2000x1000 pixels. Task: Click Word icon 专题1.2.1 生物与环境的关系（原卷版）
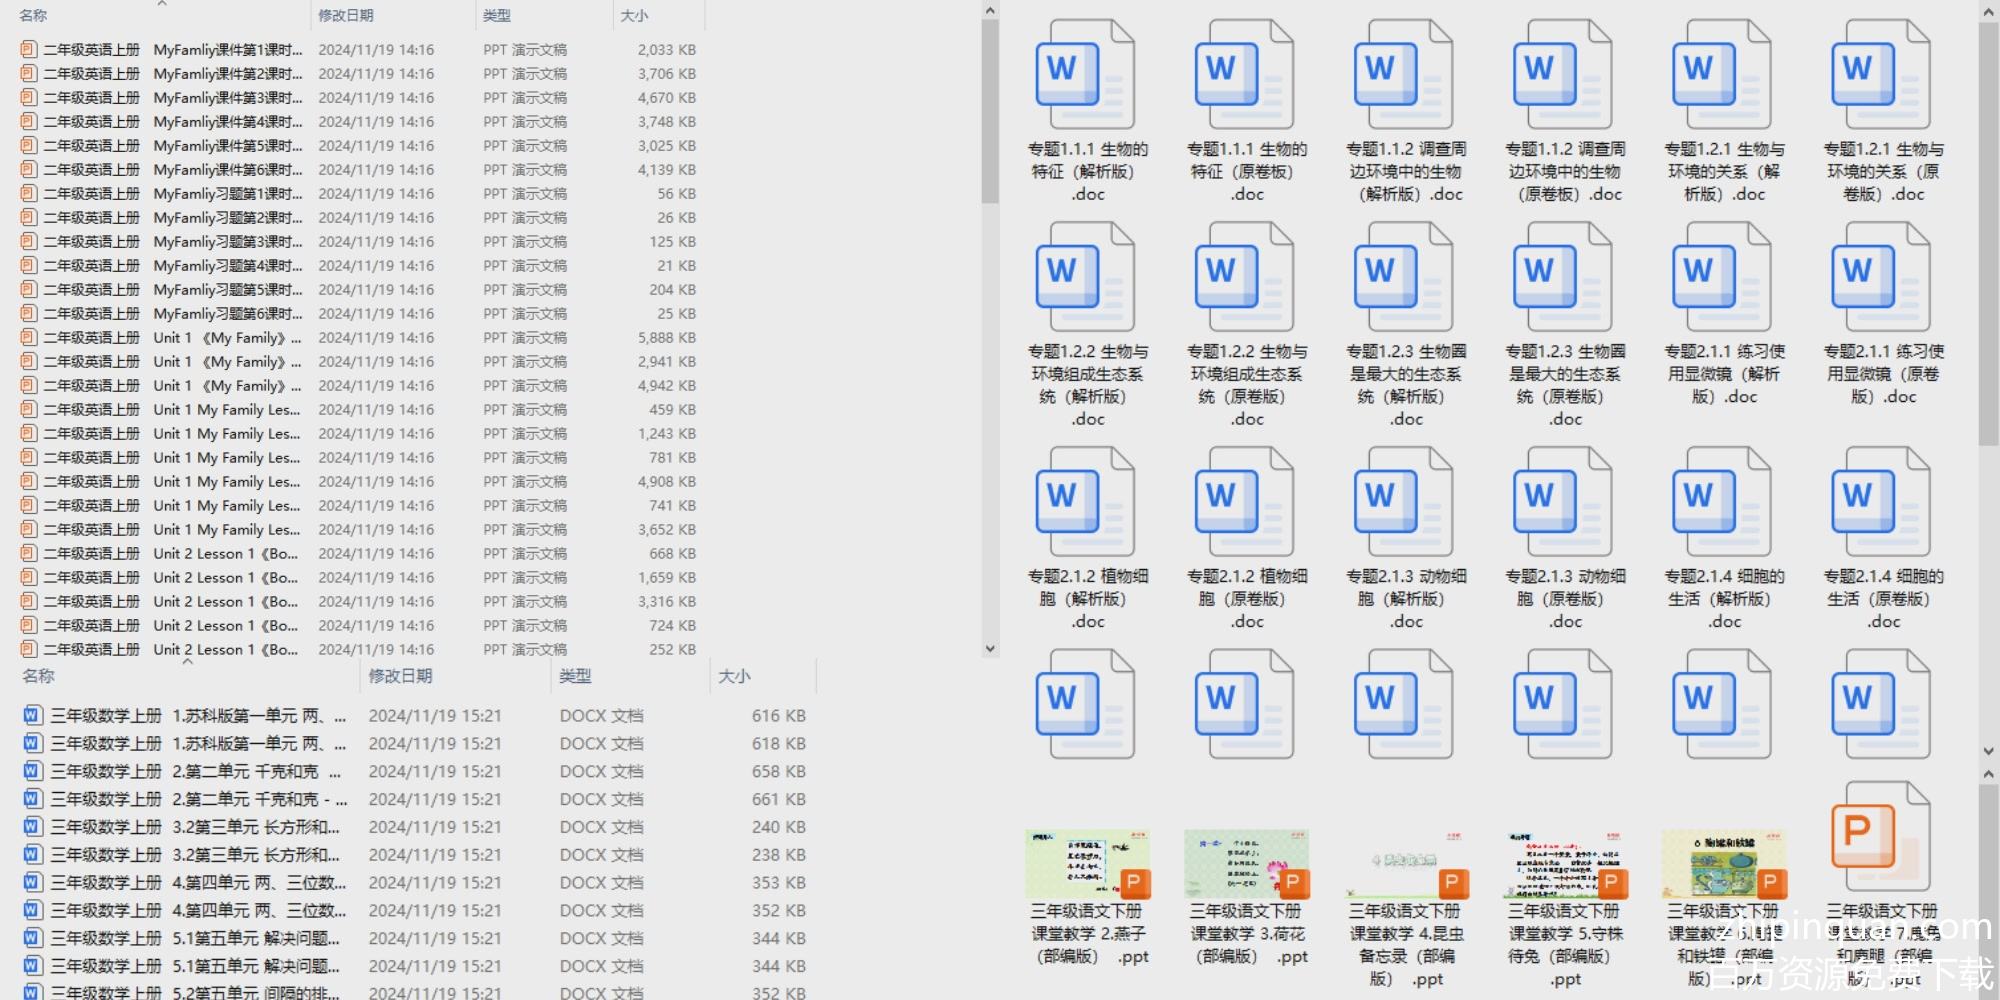[x=1881, y=75]
